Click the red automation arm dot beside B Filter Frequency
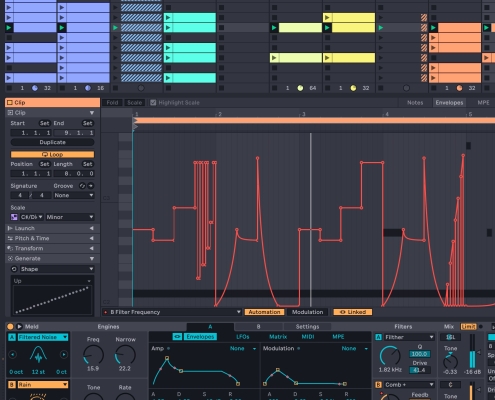Viewport: 495px width, 400px height. click(x=106, y=312)
